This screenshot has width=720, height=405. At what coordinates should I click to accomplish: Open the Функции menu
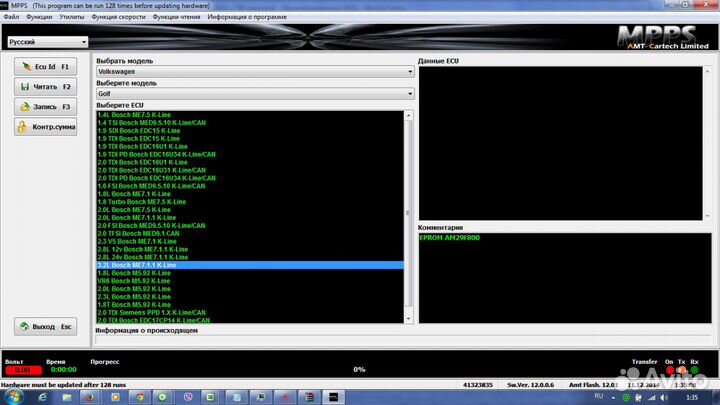[39, 17]
